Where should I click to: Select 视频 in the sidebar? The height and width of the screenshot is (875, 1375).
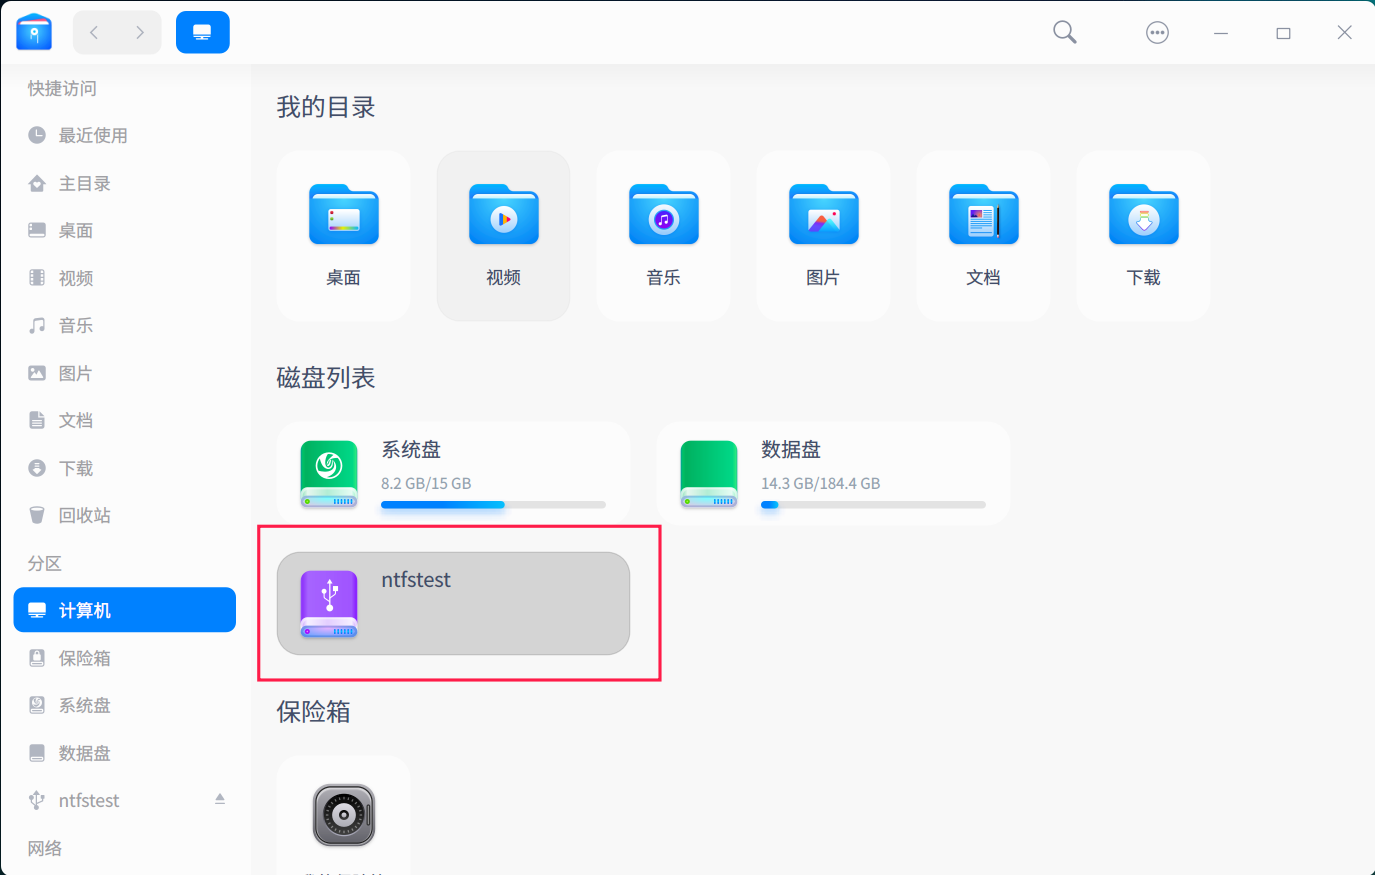click(124, 278)
